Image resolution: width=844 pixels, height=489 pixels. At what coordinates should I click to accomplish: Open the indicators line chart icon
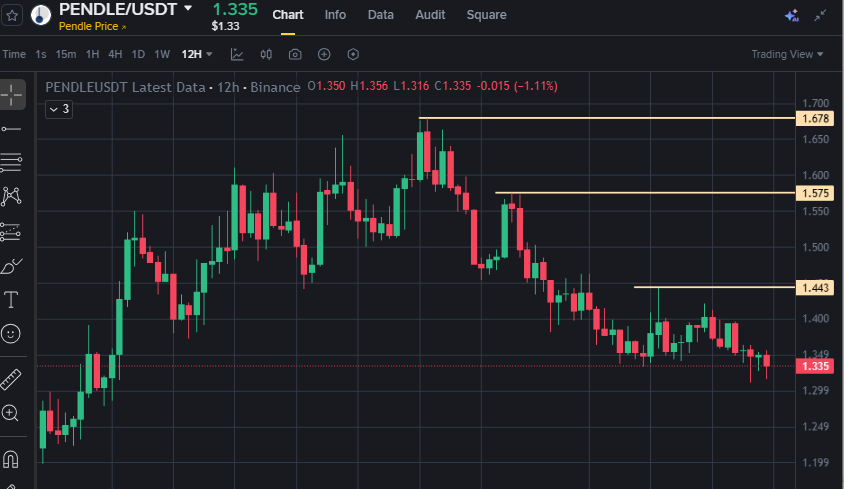pos(237,54)
